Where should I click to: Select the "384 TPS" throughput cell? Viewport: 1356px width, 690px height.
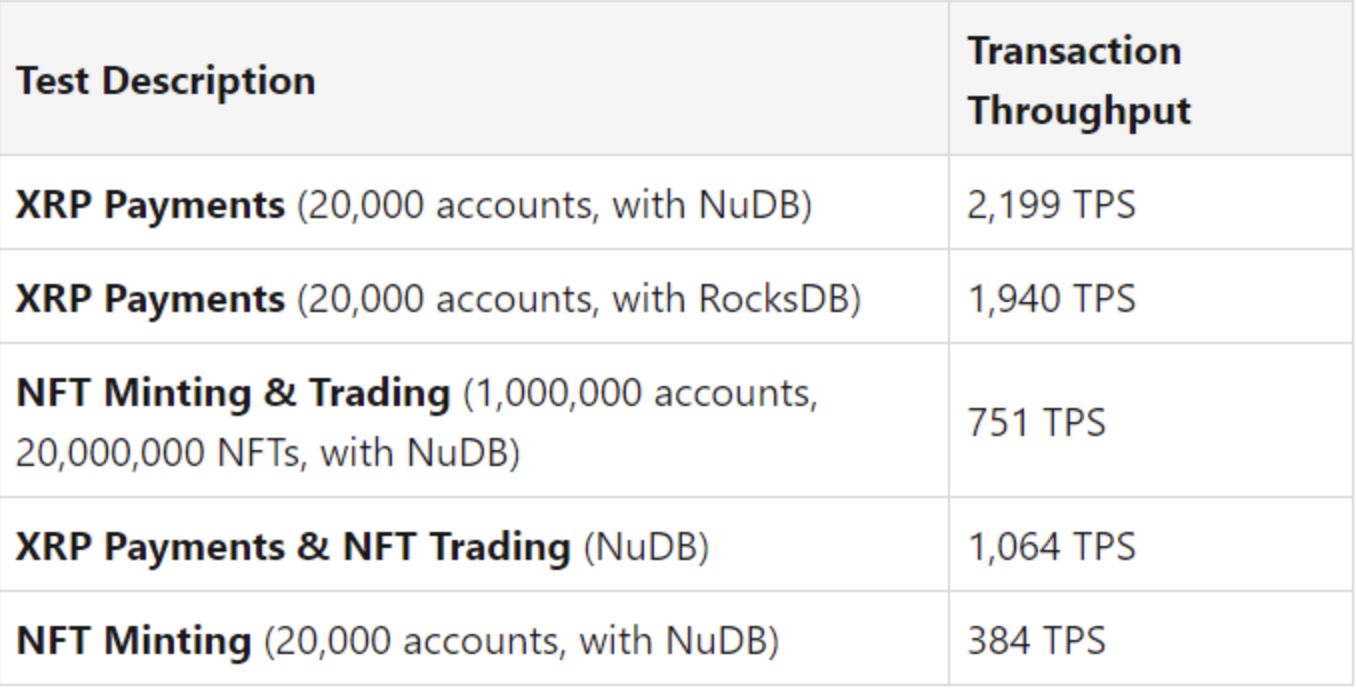tap(1036, 640)
